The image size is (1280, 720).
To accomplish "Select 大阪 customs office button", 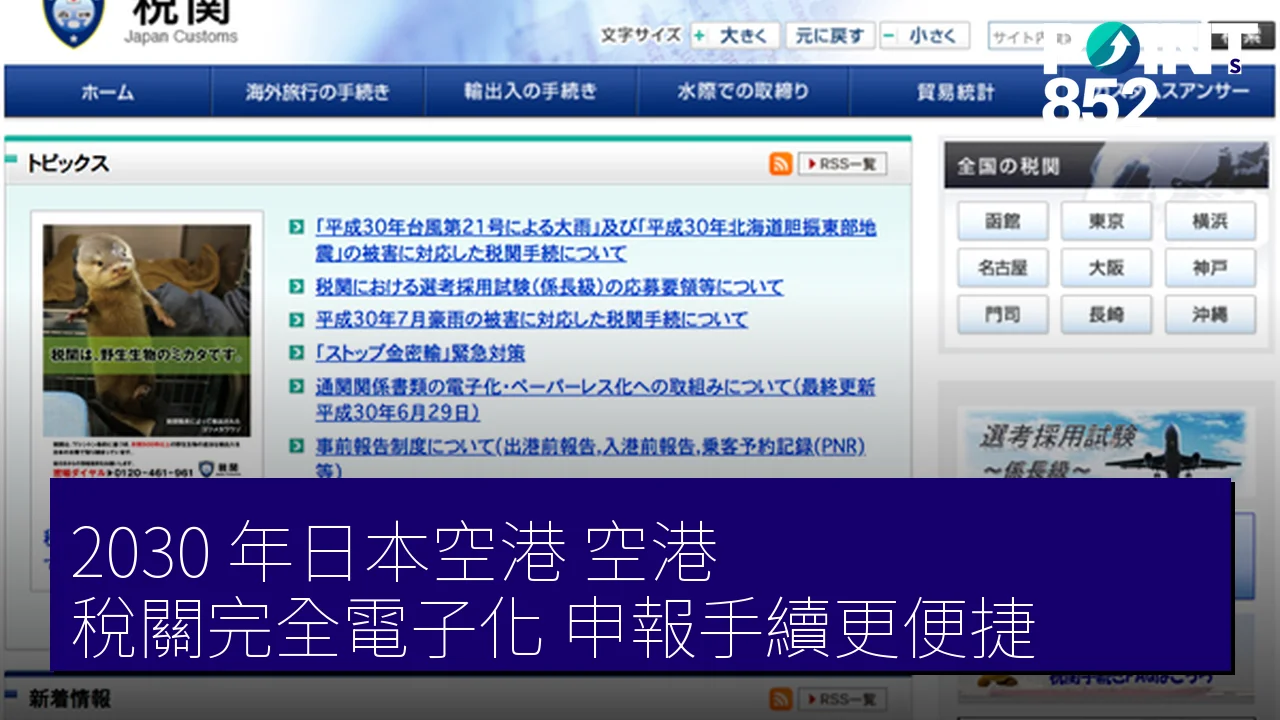I will (1107, 268).
